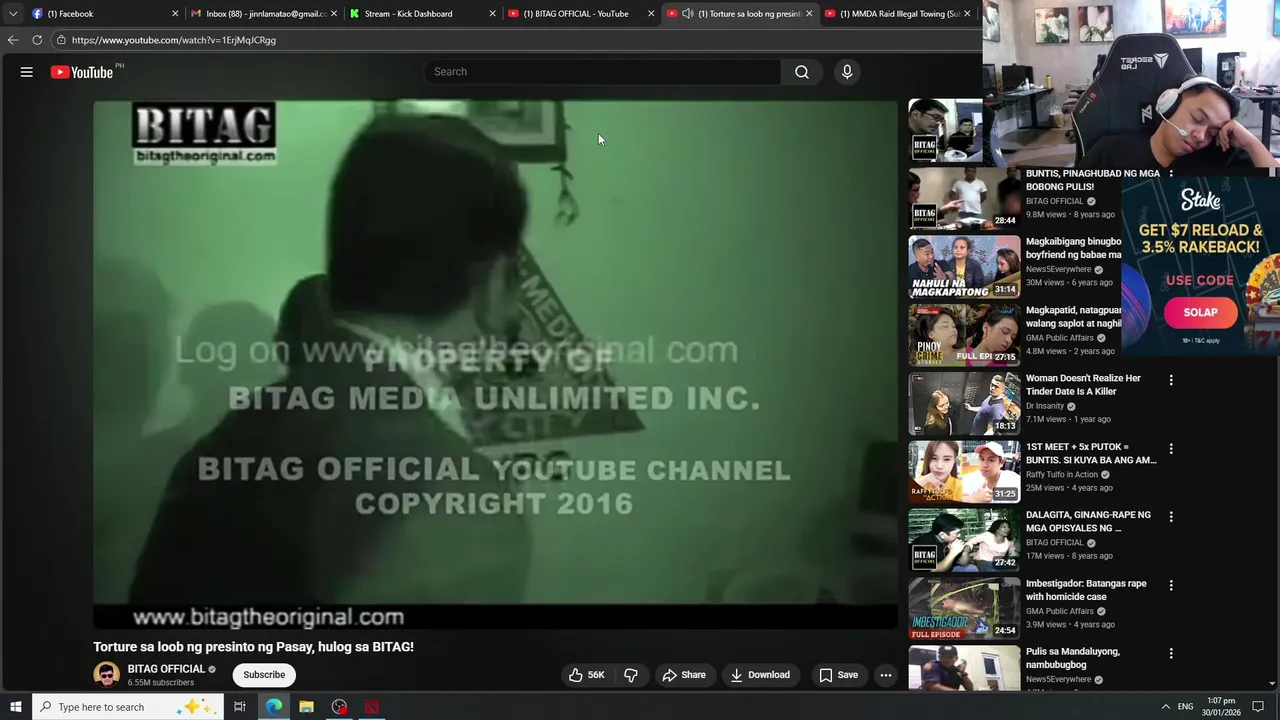Viewport: 1280px width, 720px height.
Task: Open options for Imbestigador Batangas rape video
Action: tap(1171, 585)
